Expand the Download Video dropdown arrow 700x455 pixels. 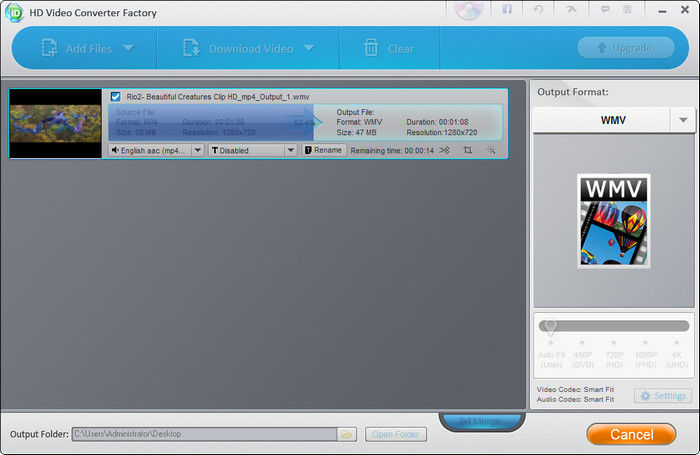(x=309, y=47)
